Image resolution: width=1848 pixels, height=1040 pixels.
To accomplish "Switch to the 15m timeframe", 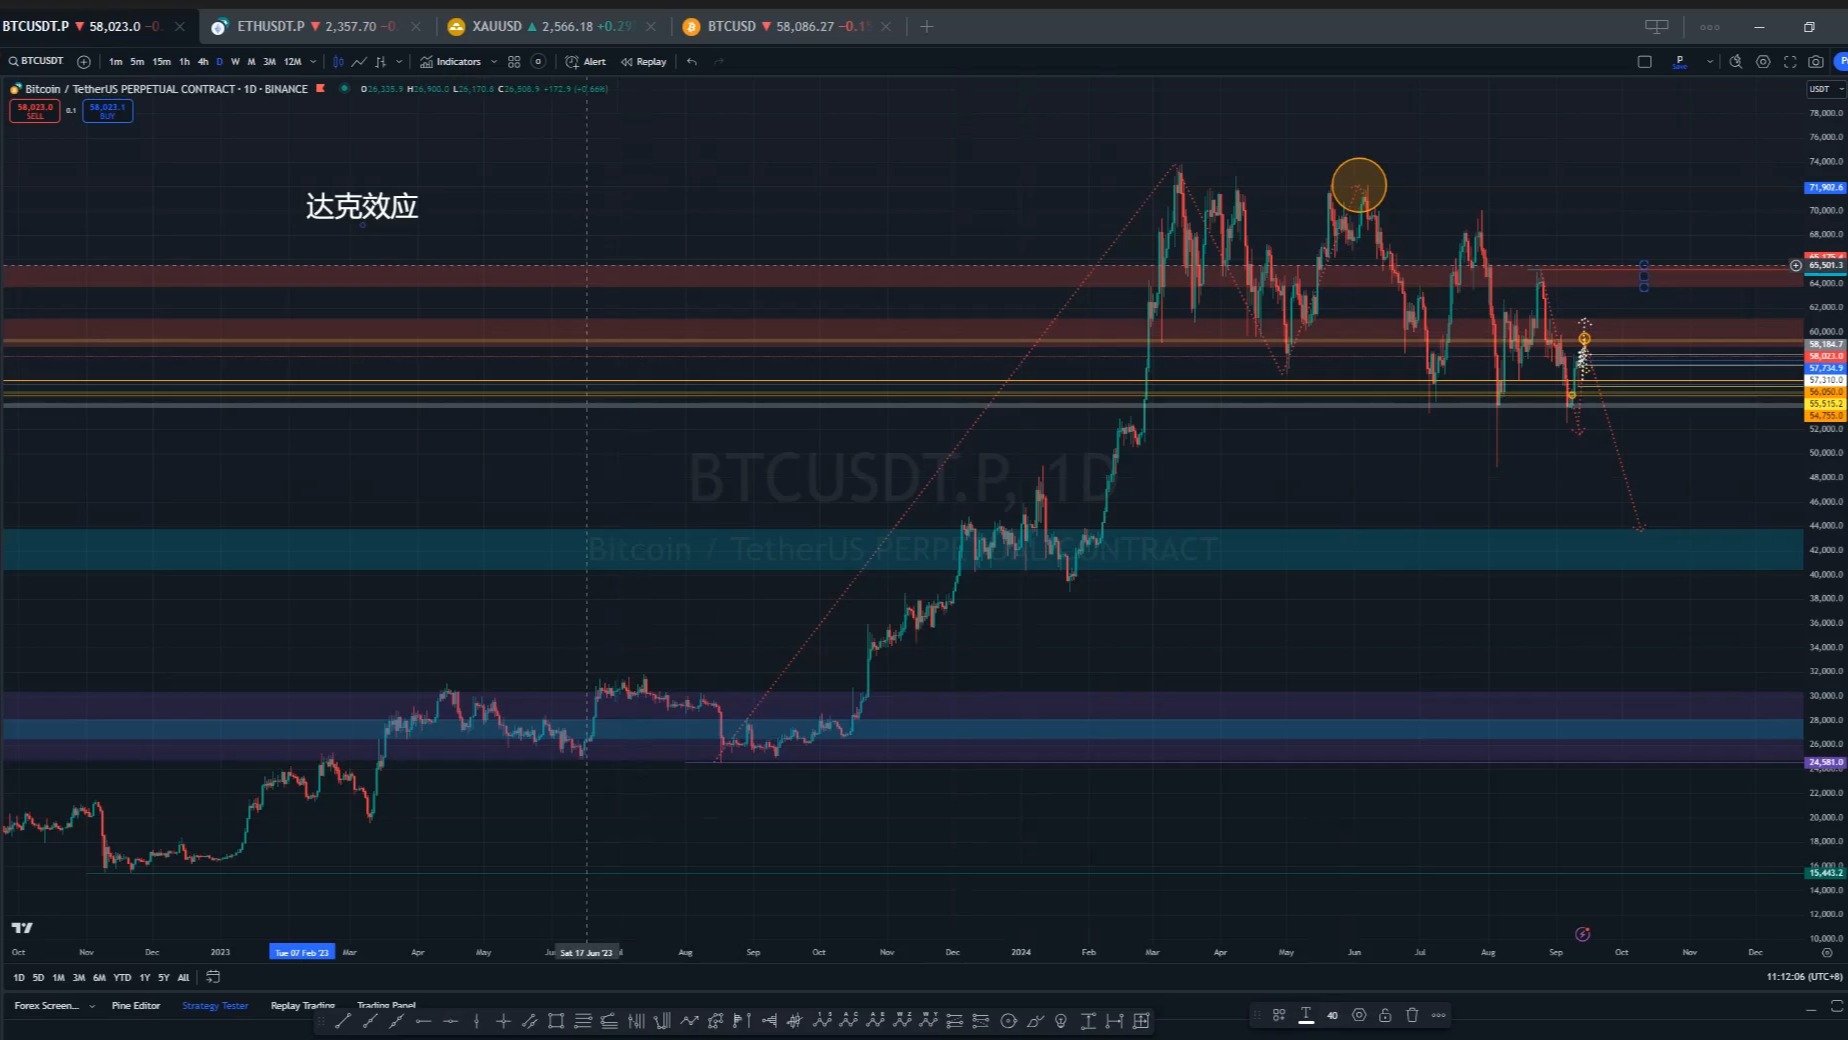I will [x=161, y=62].
